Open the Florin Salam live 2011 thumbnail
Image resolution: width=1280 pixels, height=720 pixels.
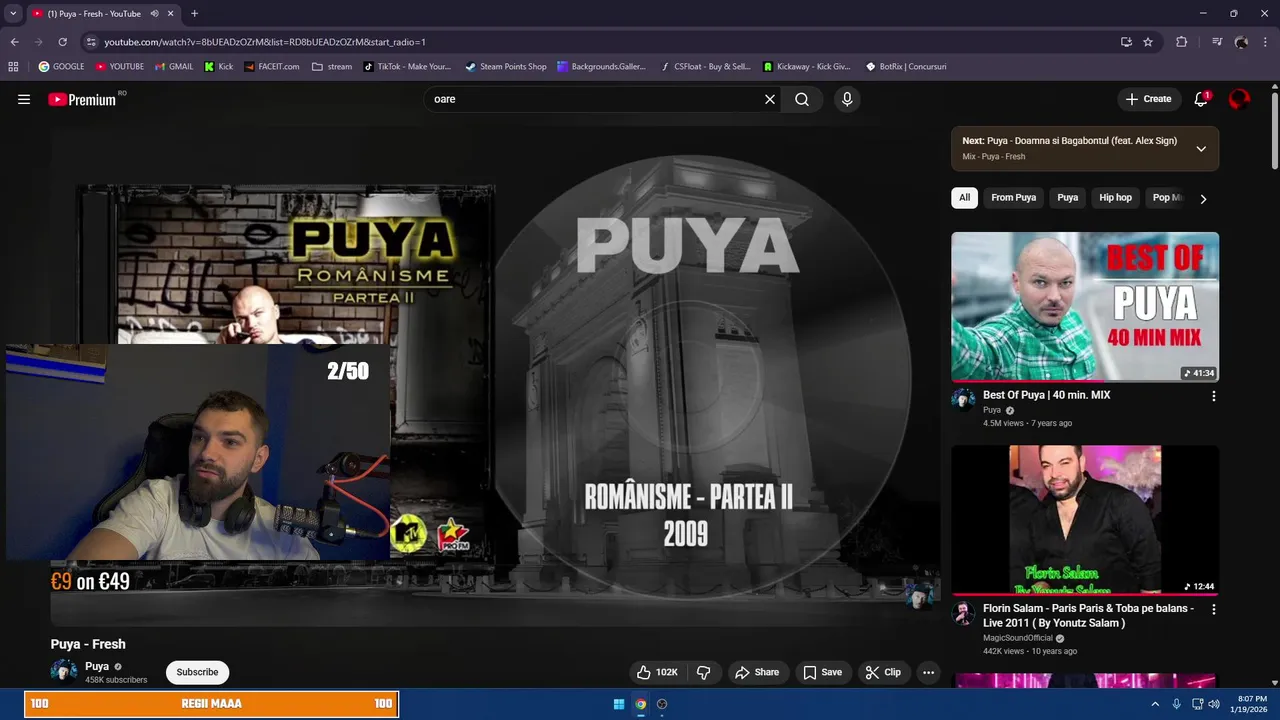(x=1085, y=520)
